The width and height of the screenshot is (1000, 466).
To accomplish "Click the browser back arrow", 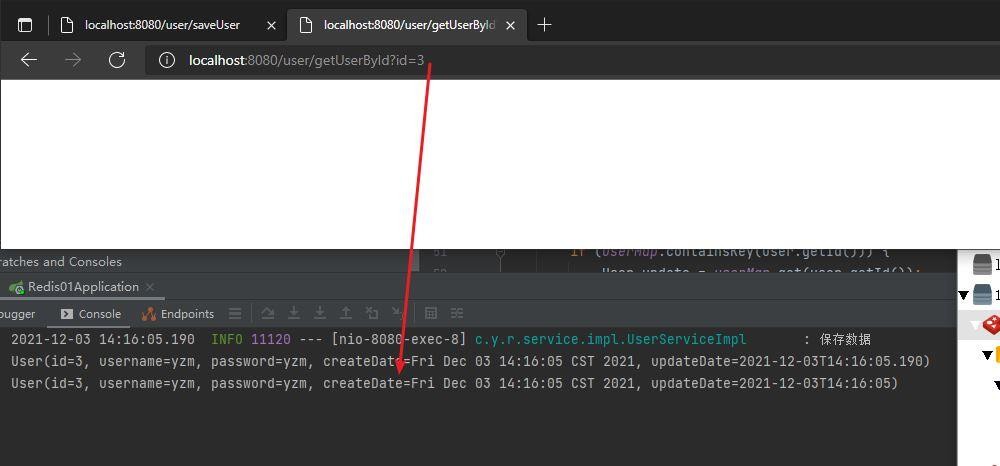I will 29,60.
